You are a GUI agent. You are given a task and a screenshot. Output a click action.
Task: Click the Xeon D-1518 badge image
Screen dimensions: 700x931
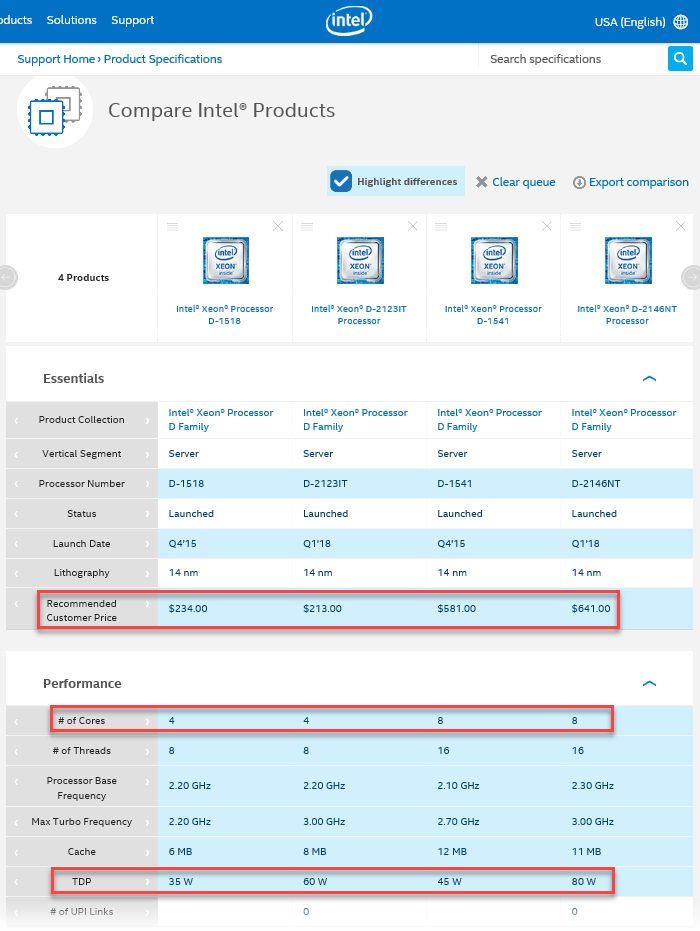pyautogui.click(x=226, y=261)
